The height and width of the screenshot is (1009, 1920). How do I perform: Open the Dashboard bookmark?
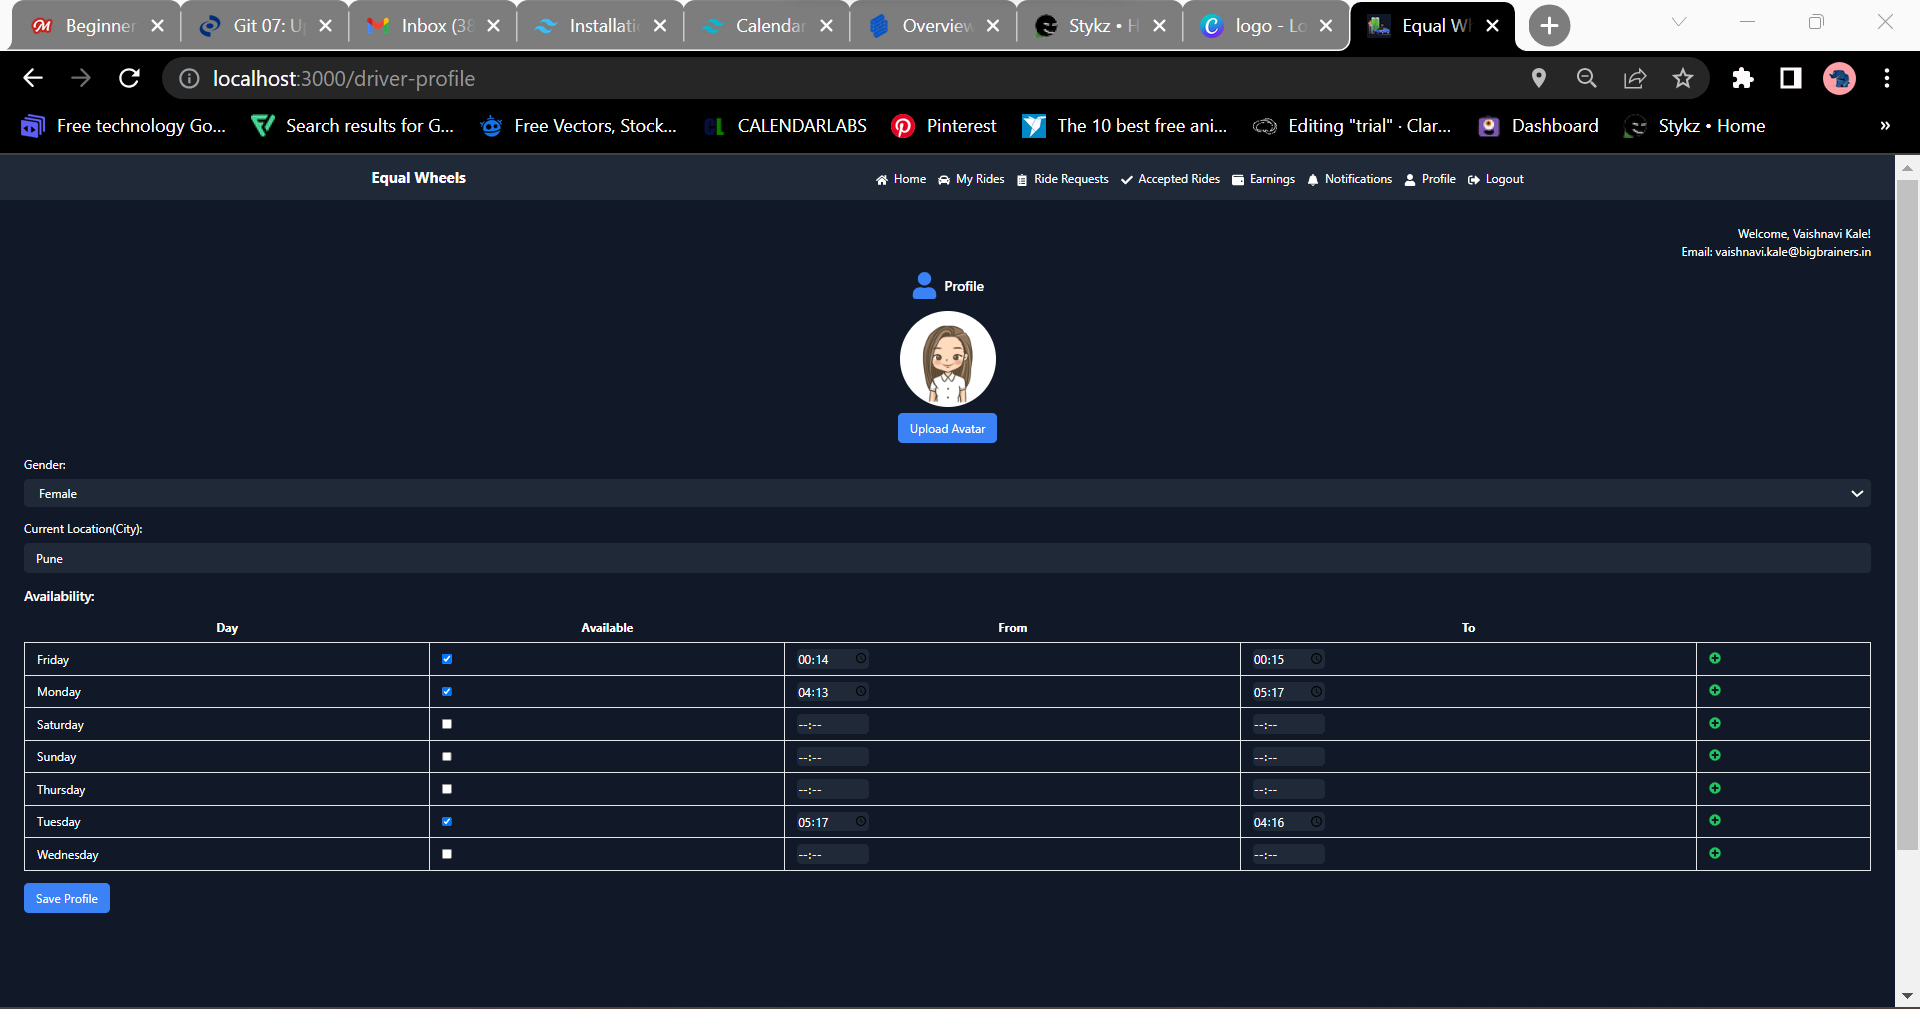[1539, 126]
